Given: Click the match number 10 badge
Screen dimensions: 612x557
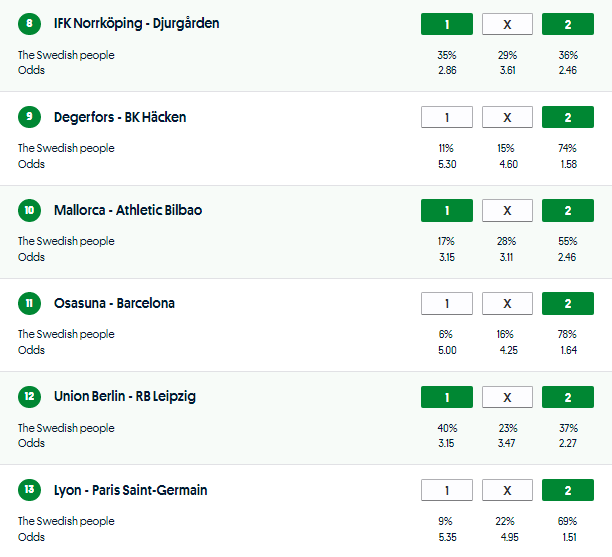Looking at the screenshot, I should tap(30, 211).
